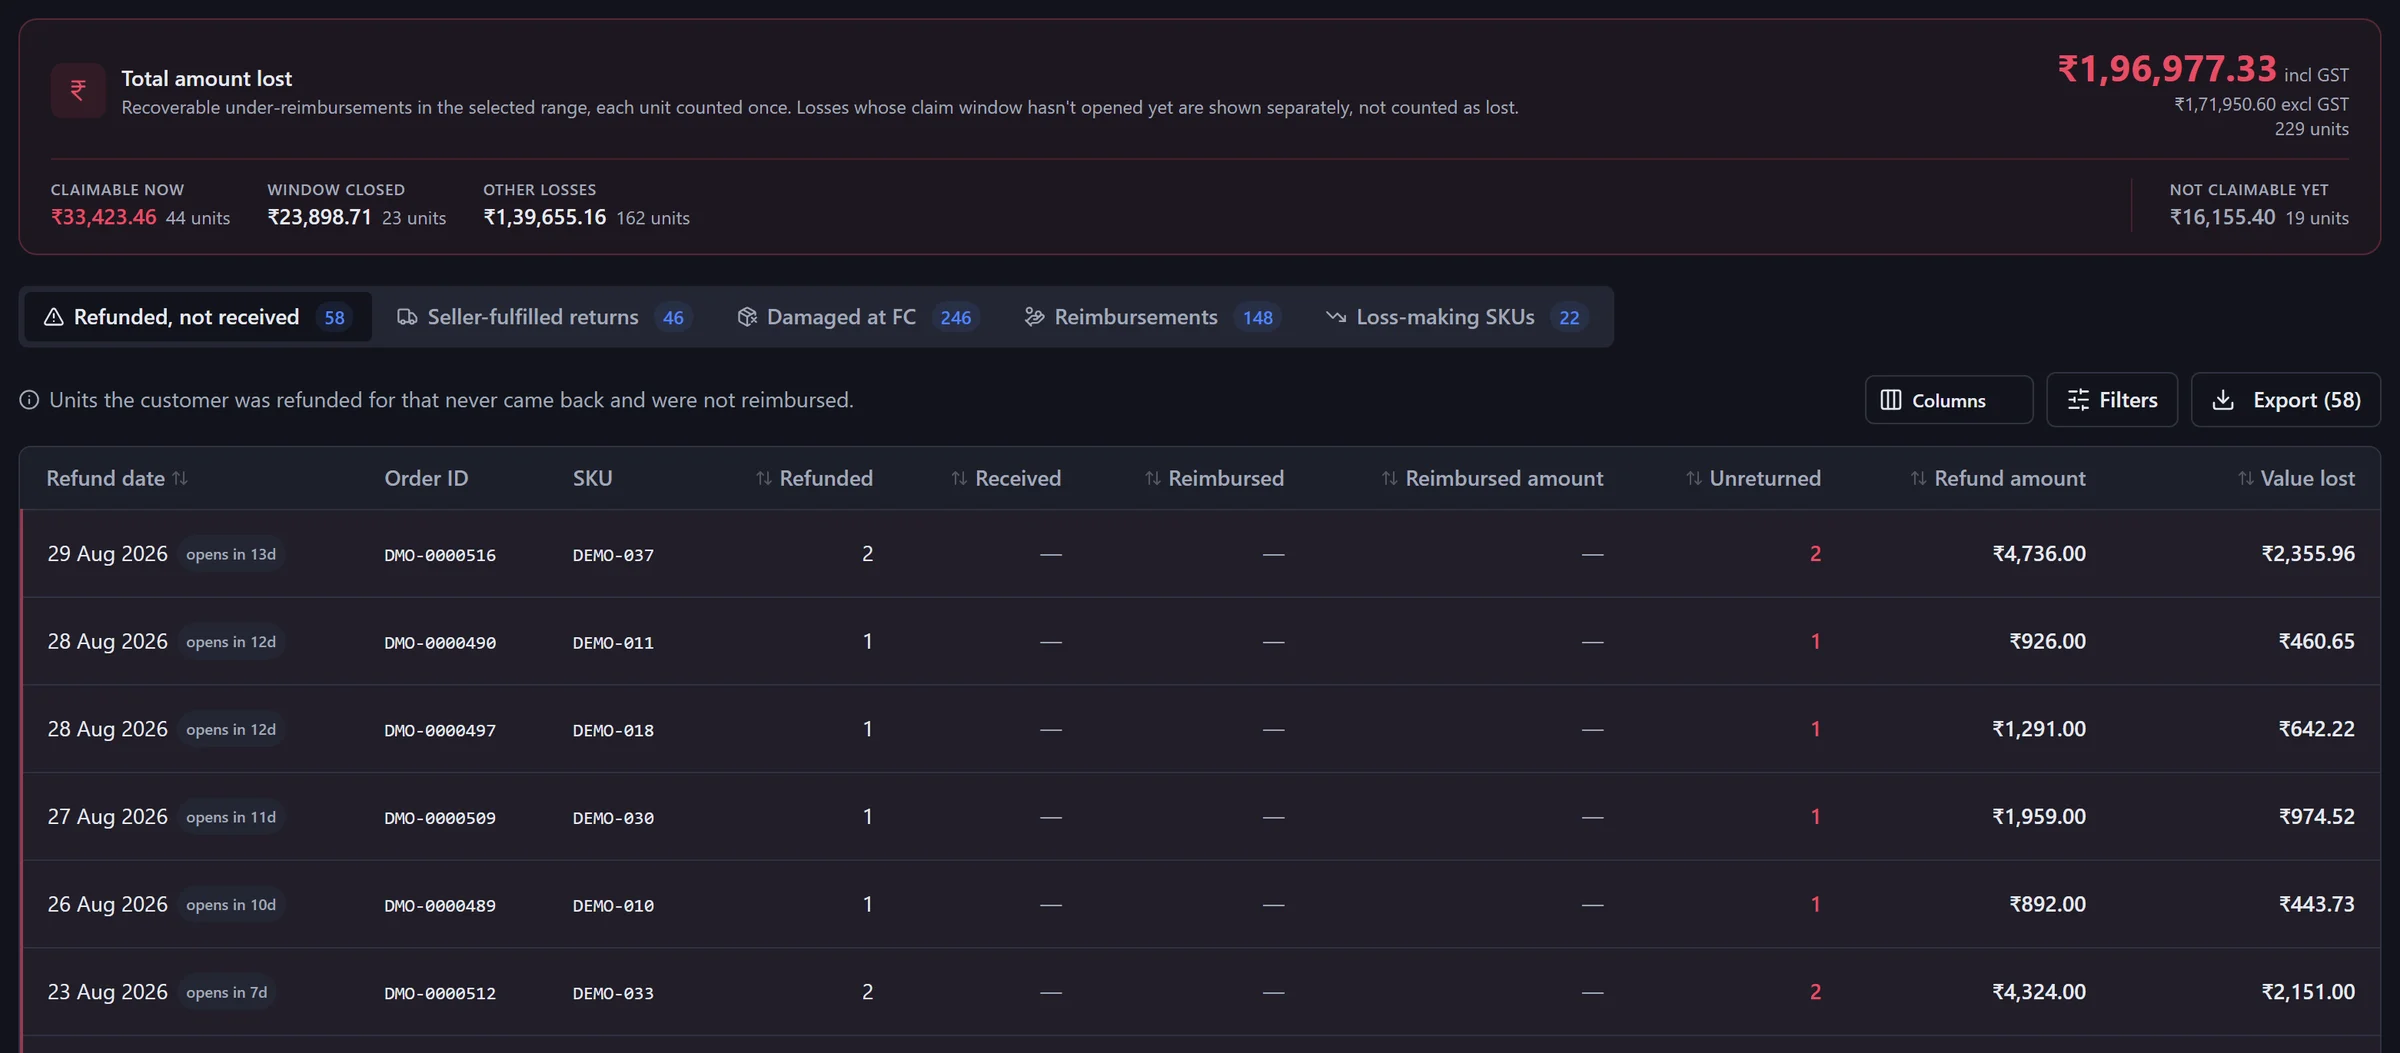The height and width of the screenshot is (1053, 2400).
Task: Click value lost ₹2,355.96
Action: pyautogui.click(x=2308, y=554)
